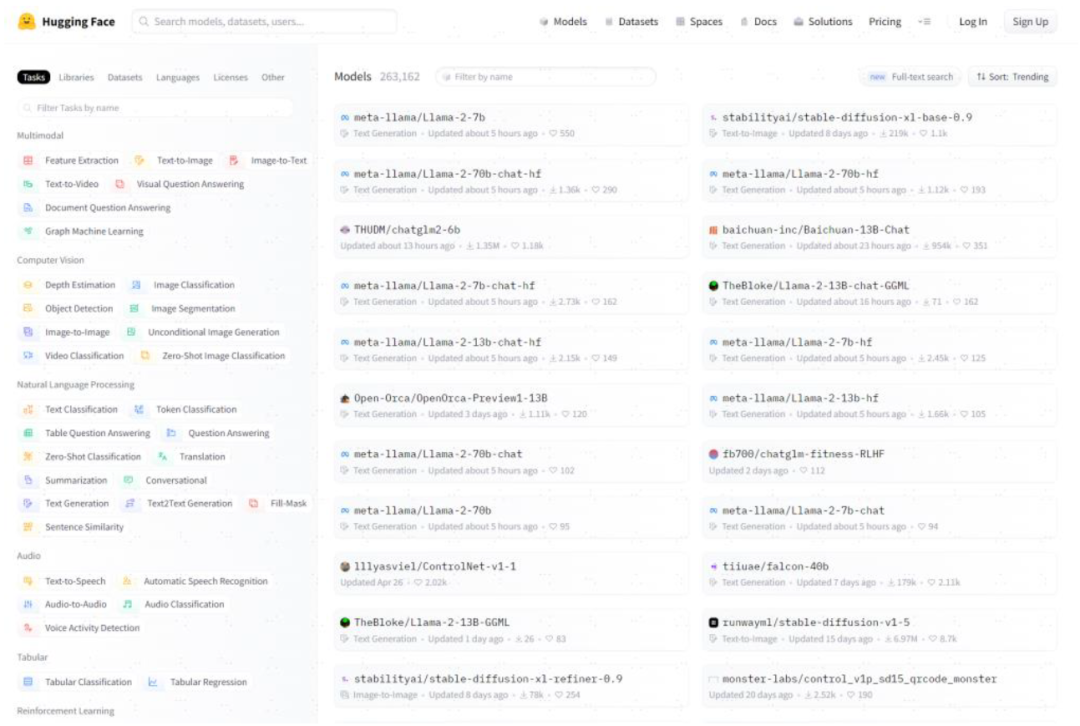Open Spaces in the top navigation
The image size is (1080, 726).
(x=699, y=22)
